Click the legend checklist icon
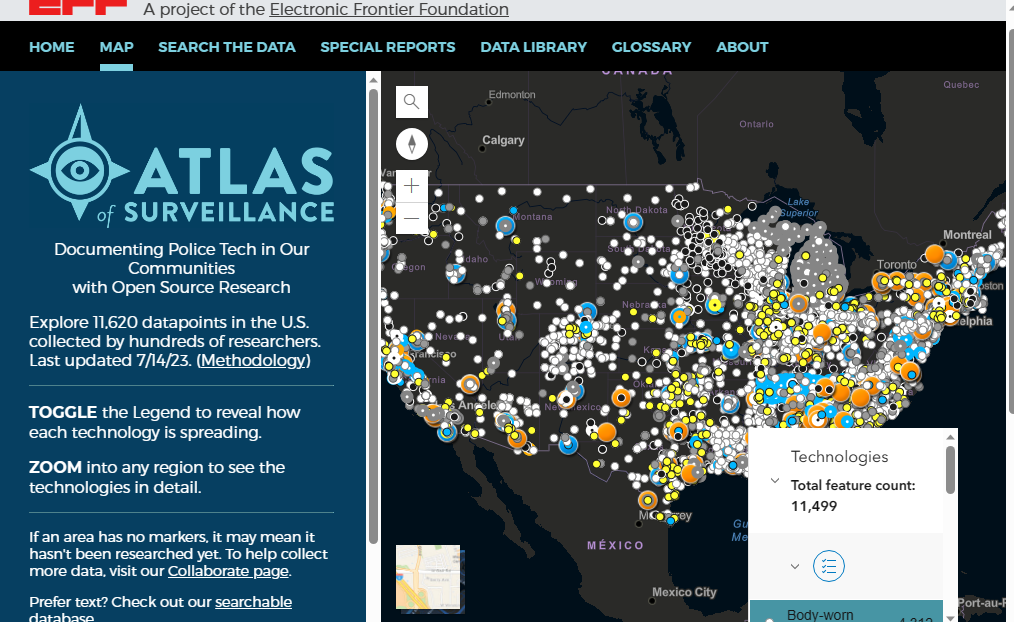1014x622 pixels. tap(829, 566)
